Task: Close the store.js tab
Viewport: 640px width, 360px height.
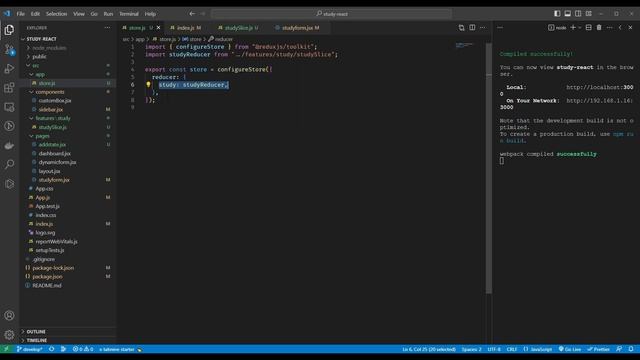Action: tap(158, 28)
